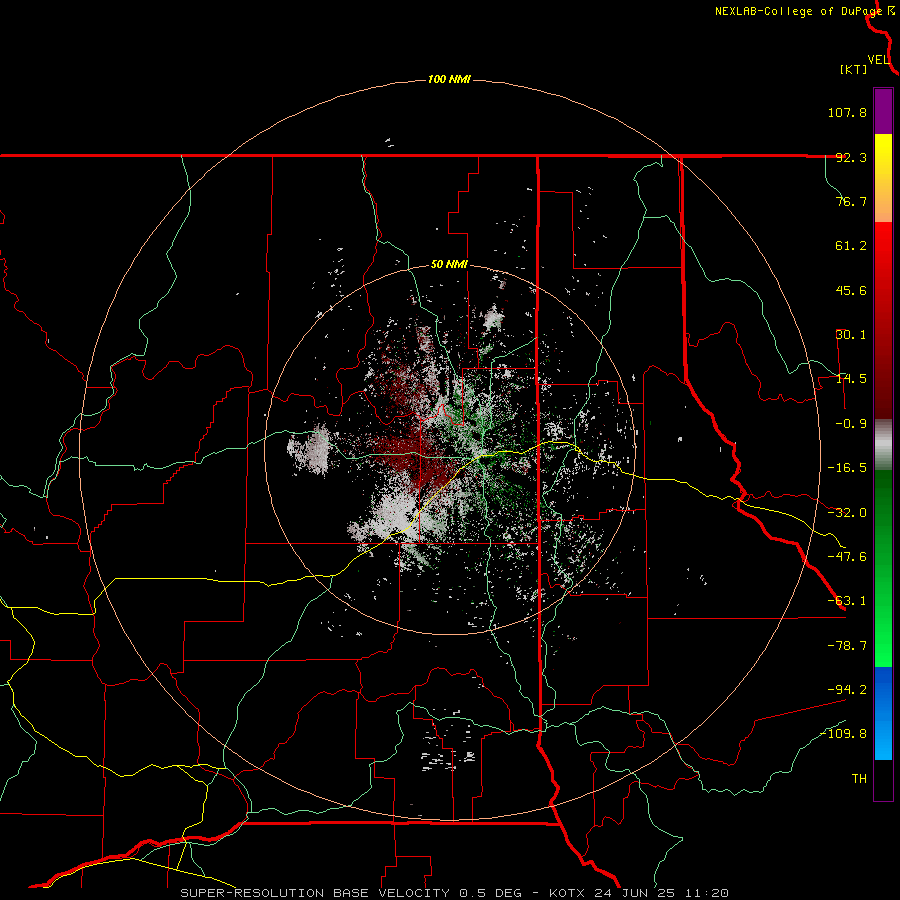Viewport: 900px width, 900px height.
Task: Click the TH label at legend bottom
Action: click(859, 779)
